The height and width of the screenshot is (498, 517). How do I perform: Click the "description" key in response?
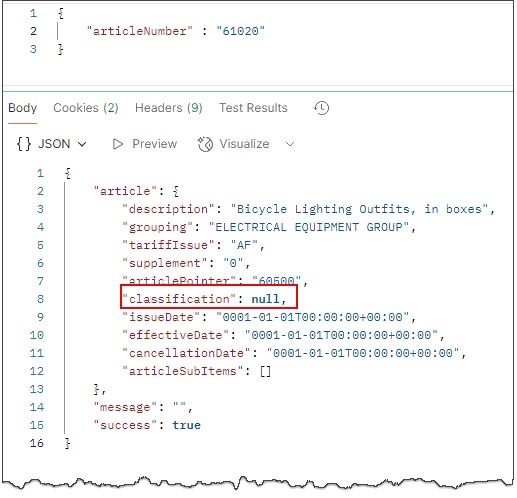[x=168, y=209]
